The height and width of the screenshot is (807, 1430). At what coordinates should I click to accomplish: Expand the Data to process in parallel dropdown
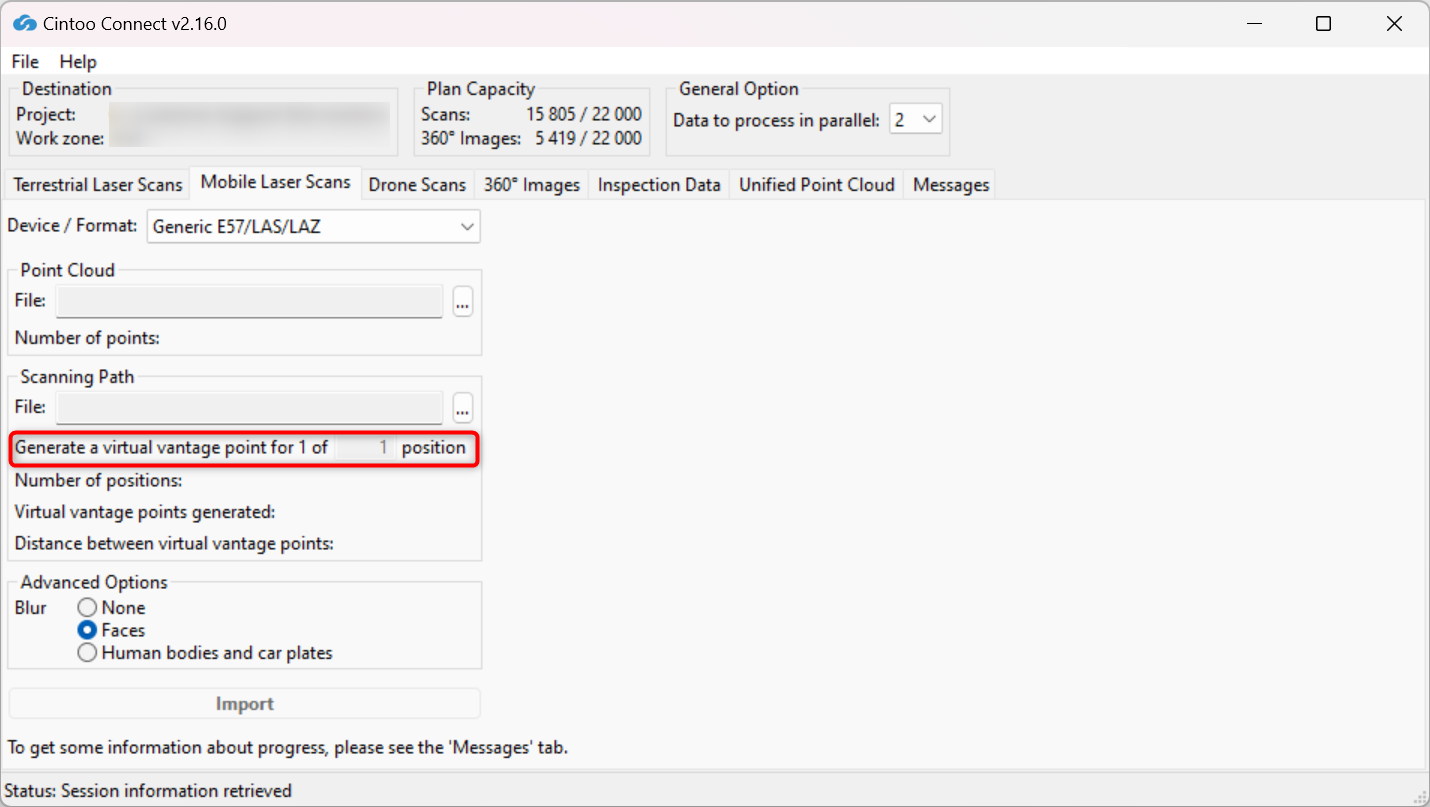pyautogui.click(x=915, y=120)
